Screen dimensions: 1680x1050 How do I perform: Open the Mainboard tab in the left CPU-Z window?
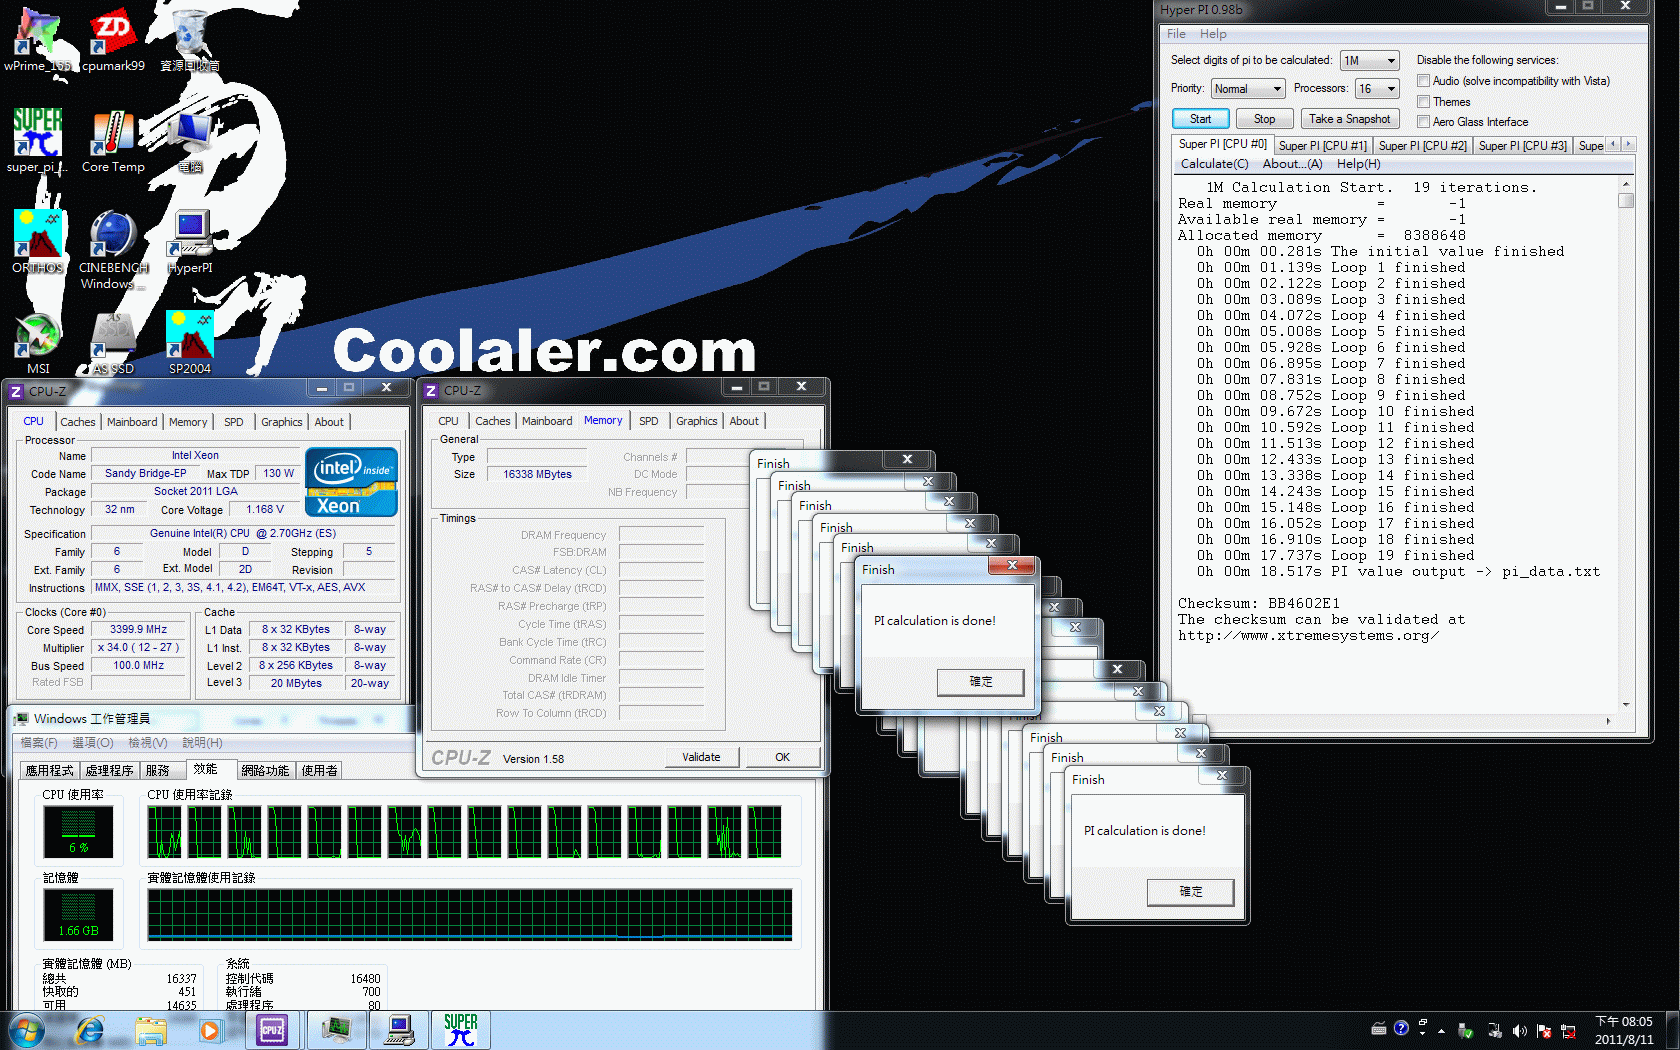(x=132, y=422)
